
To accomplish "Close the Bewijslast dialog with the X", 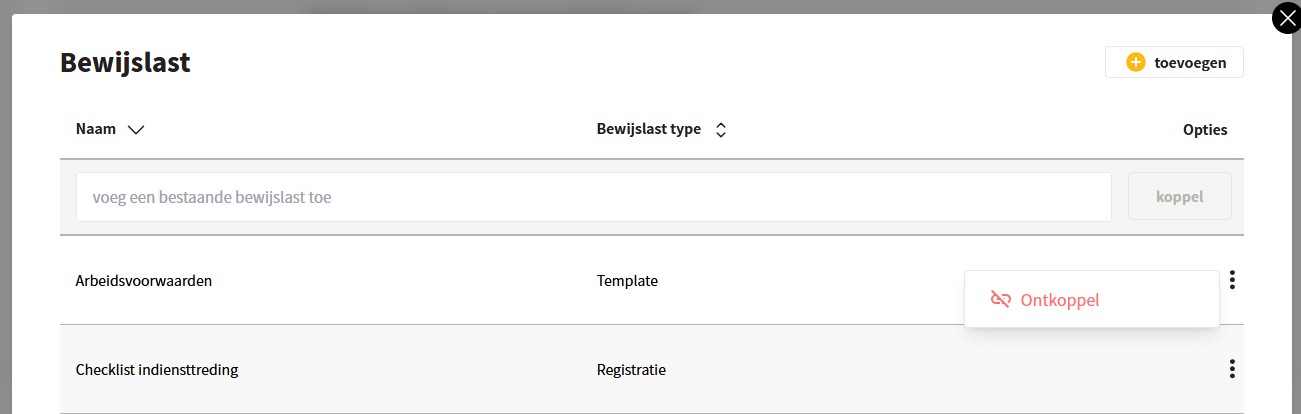I will pyautogui.click(x=1286, y=18).
